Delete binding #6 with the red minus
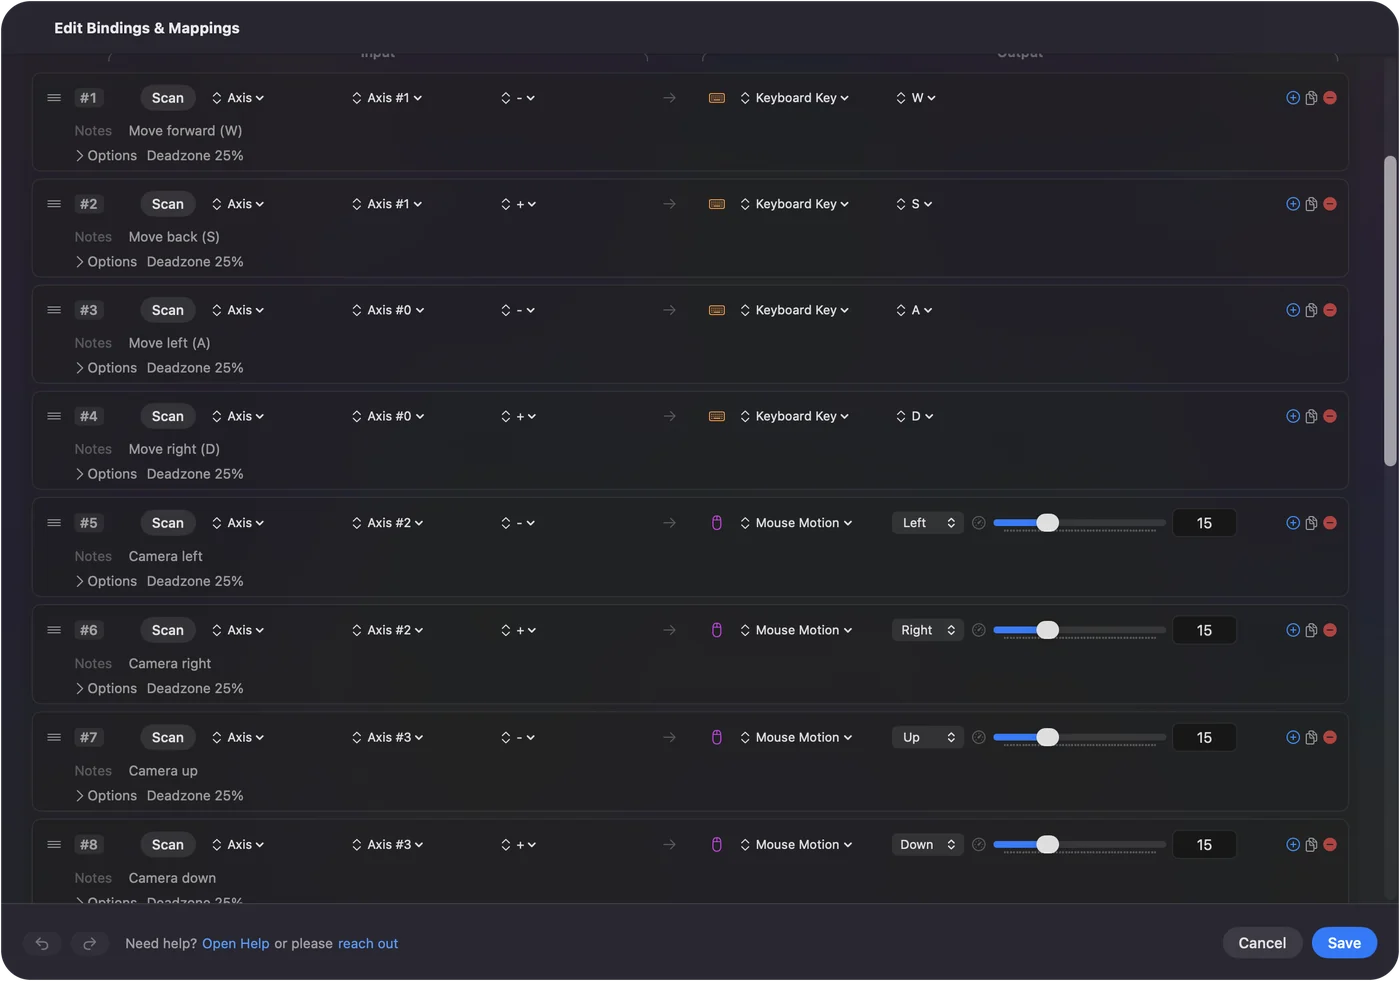 point(1330,630)
